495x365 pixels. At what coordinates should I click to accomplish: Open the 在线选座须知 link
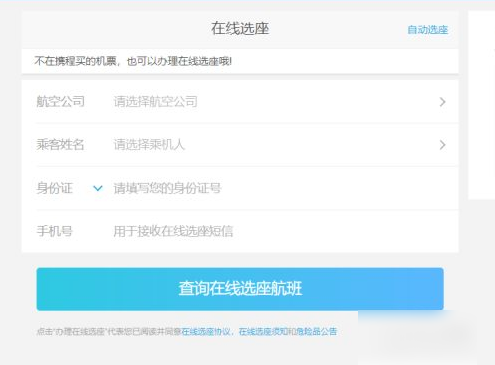[x=263, y=332]
